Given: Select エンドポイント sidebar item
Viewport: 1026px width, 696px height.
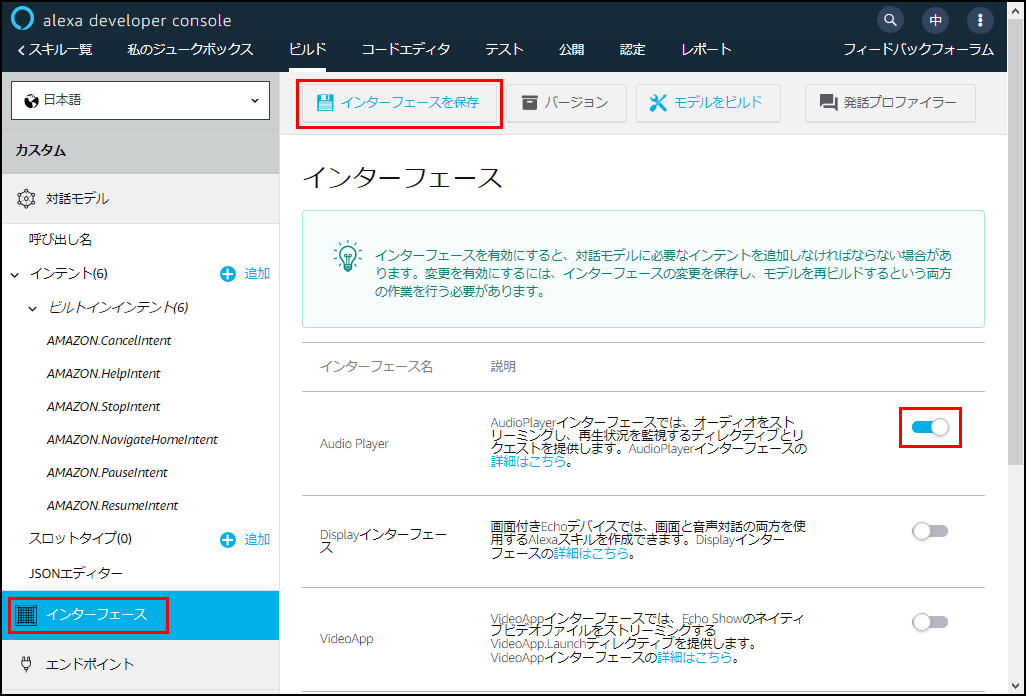Looking at the screenshot, I should pos(140,664).
